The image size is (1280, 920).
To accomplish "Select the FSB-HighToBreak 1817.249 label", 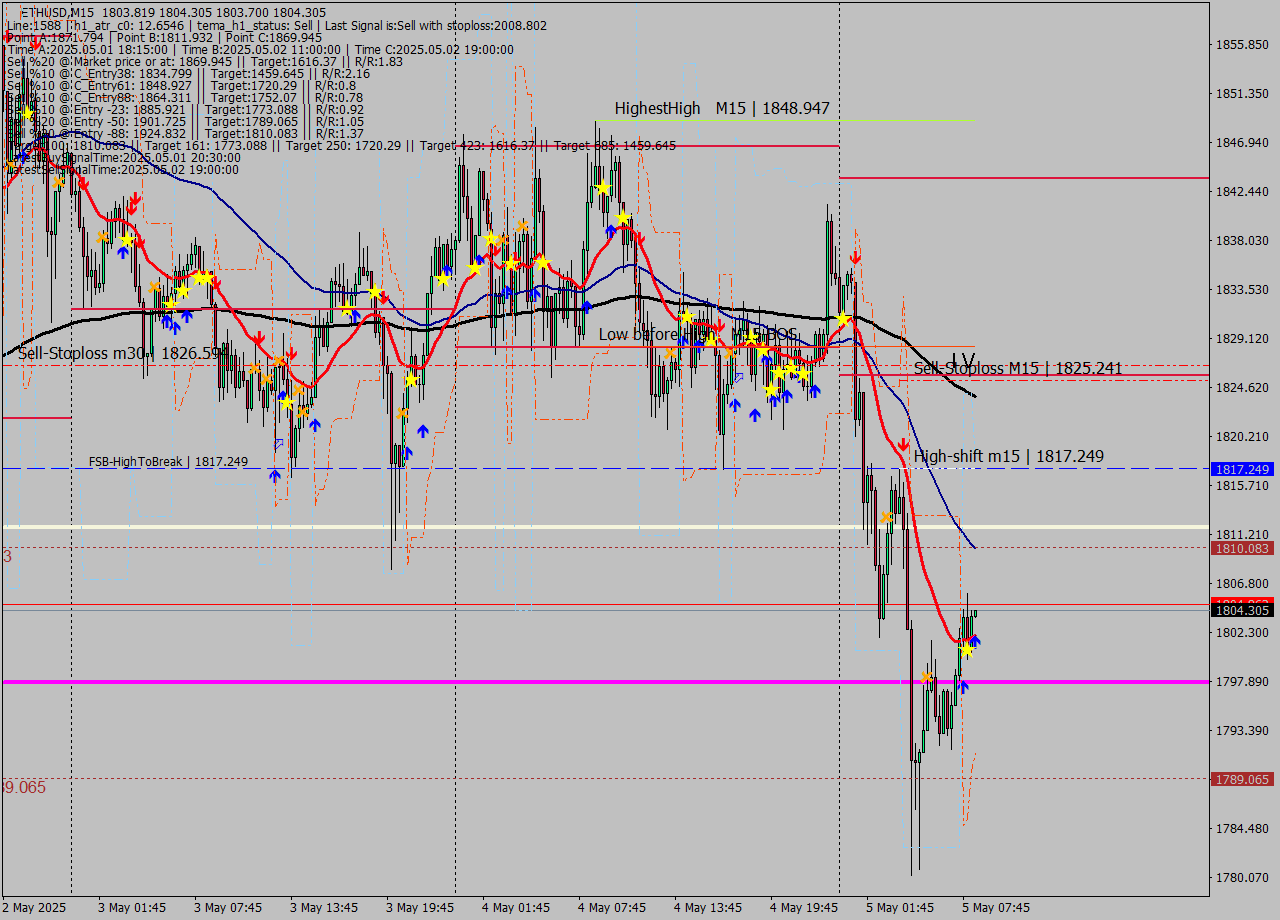I will tap(168, 461).
